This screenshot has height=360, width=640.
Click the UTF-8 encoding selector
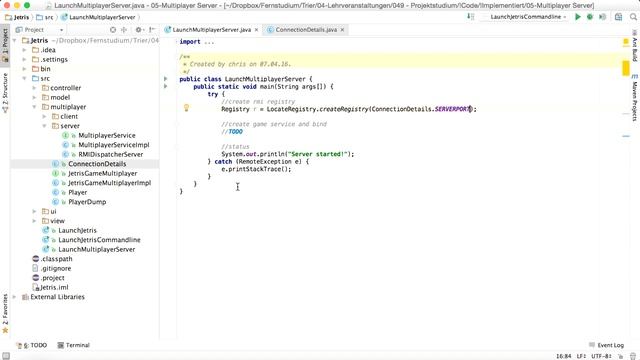pos(601,356)
